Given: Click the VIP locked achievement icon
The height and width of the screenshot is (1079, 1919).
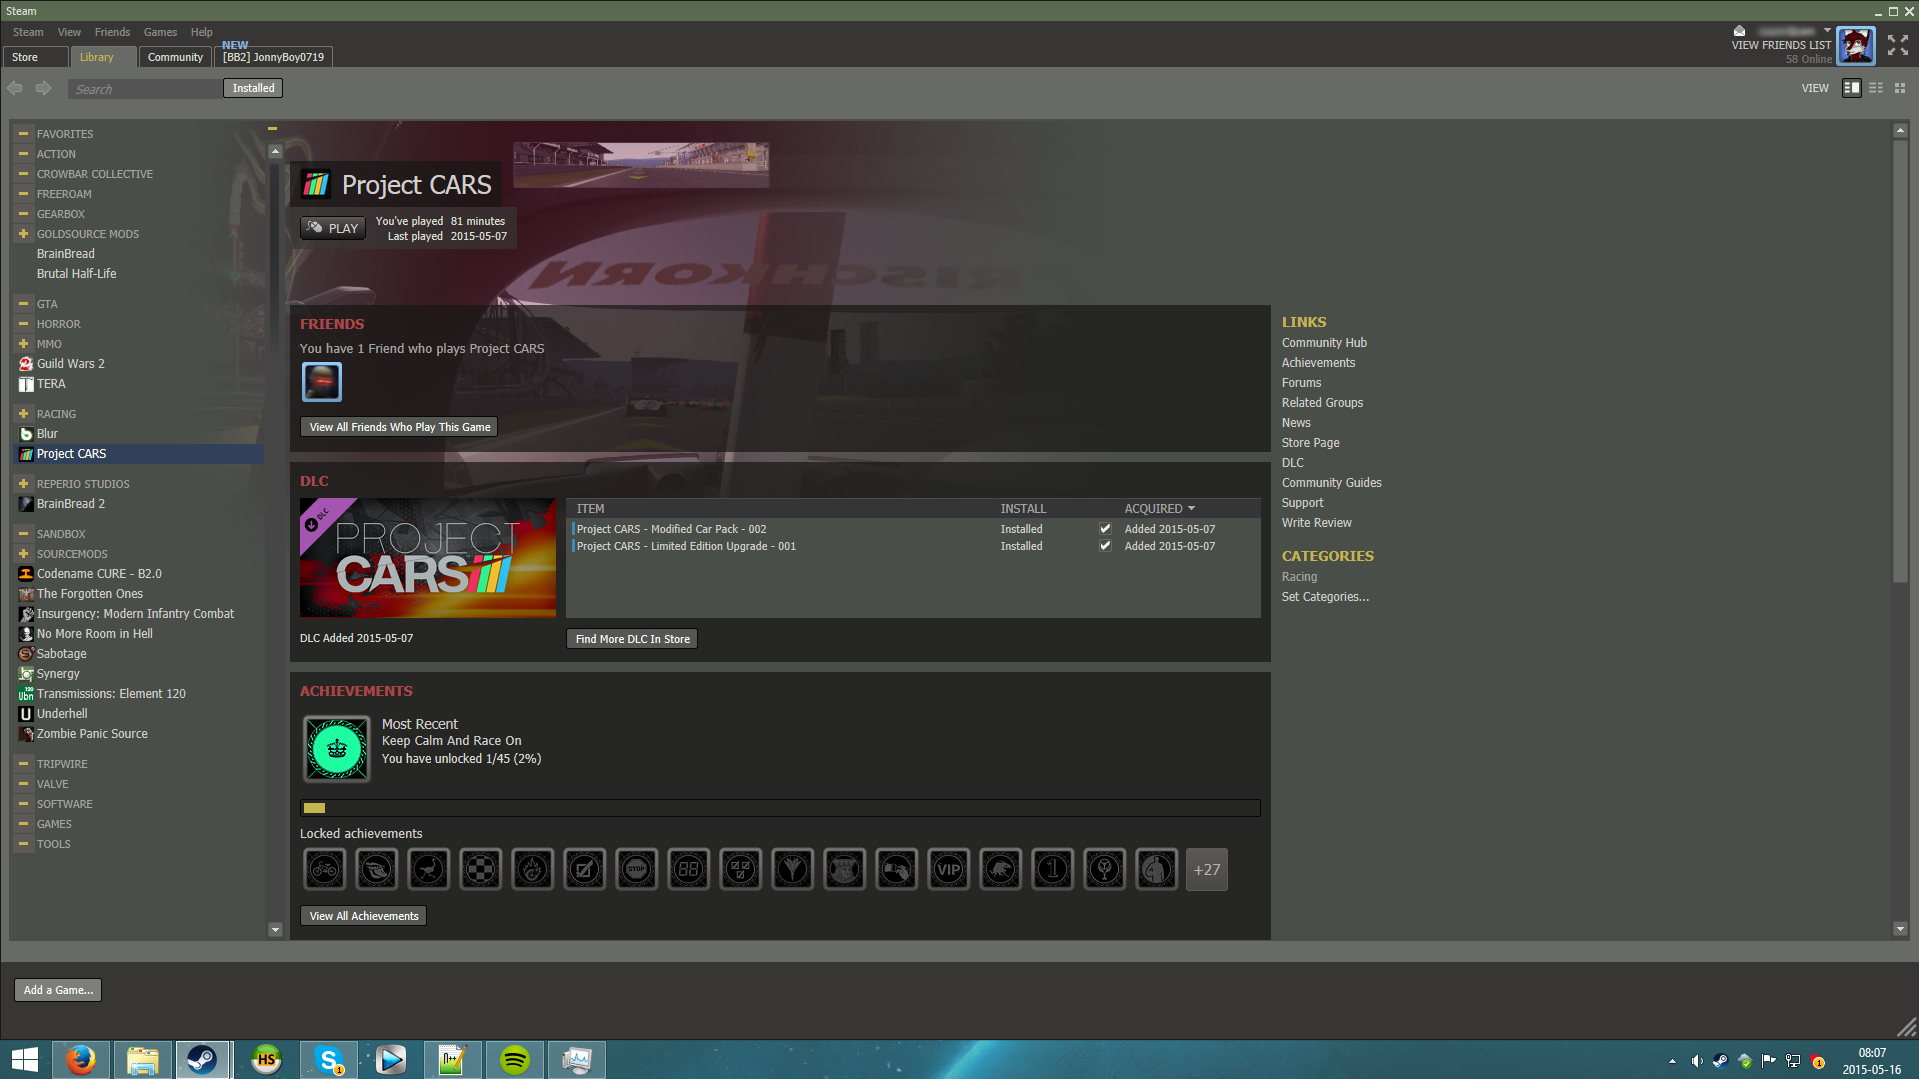Looking at the screenshot, I should tap(948, 869).
